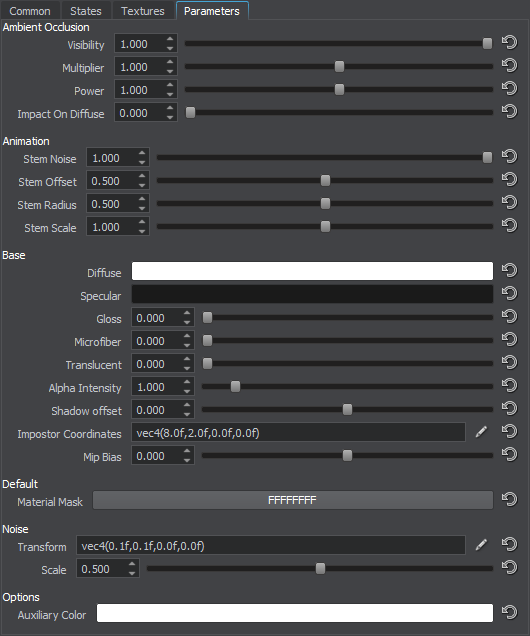Open the States tab
This screenshot has width=530, height=636.
pyautogui.click(x=86, y=11)
